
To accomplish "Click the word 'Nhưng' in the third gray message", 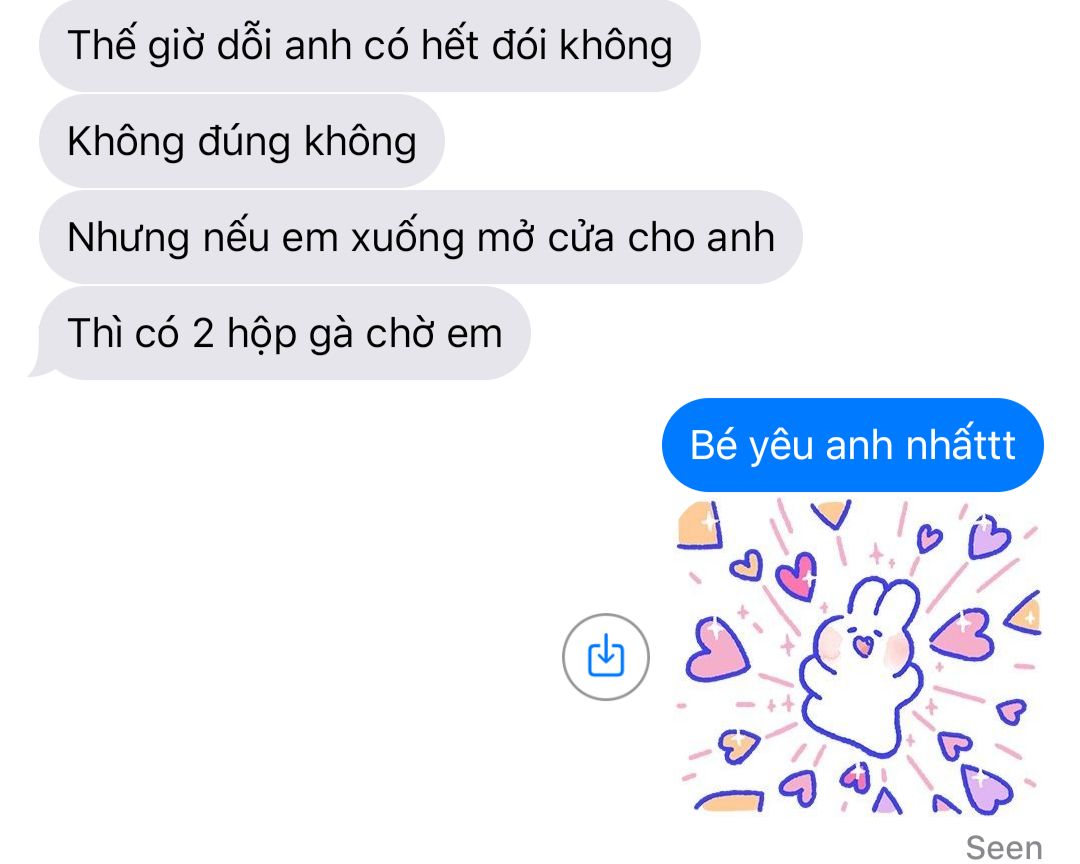I will [x=128, y=238].
